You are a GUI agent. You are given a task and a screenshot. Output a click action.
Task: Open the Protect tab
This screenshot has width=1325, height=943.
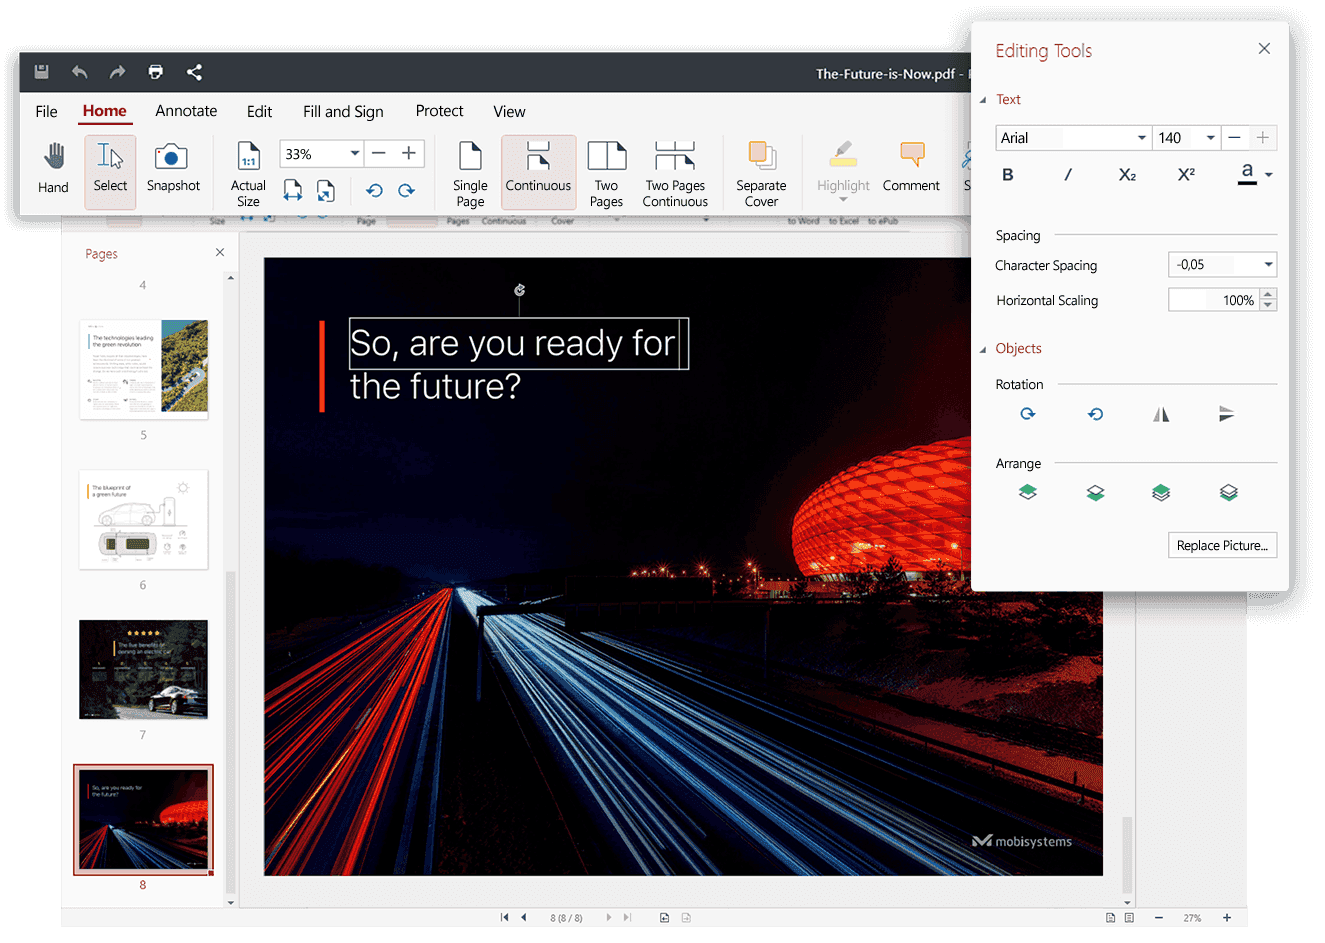[439, 111]
